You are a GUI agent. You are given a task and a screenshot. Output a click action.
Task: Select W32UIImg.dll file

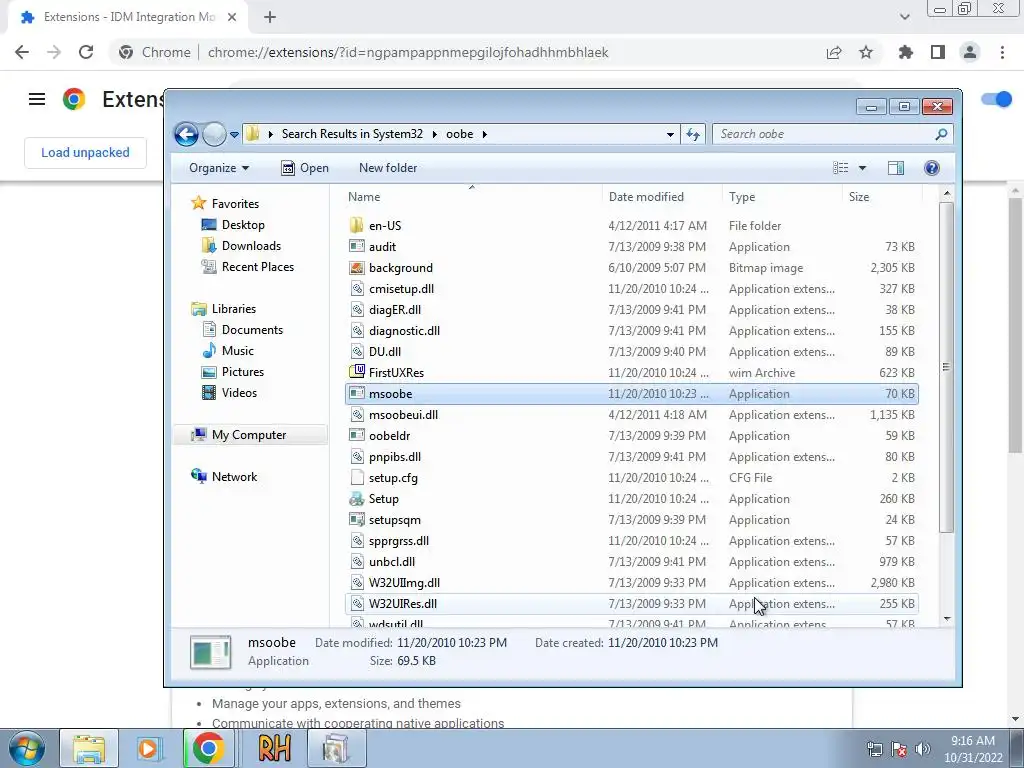pyautogui.click(x=404, y=583)
